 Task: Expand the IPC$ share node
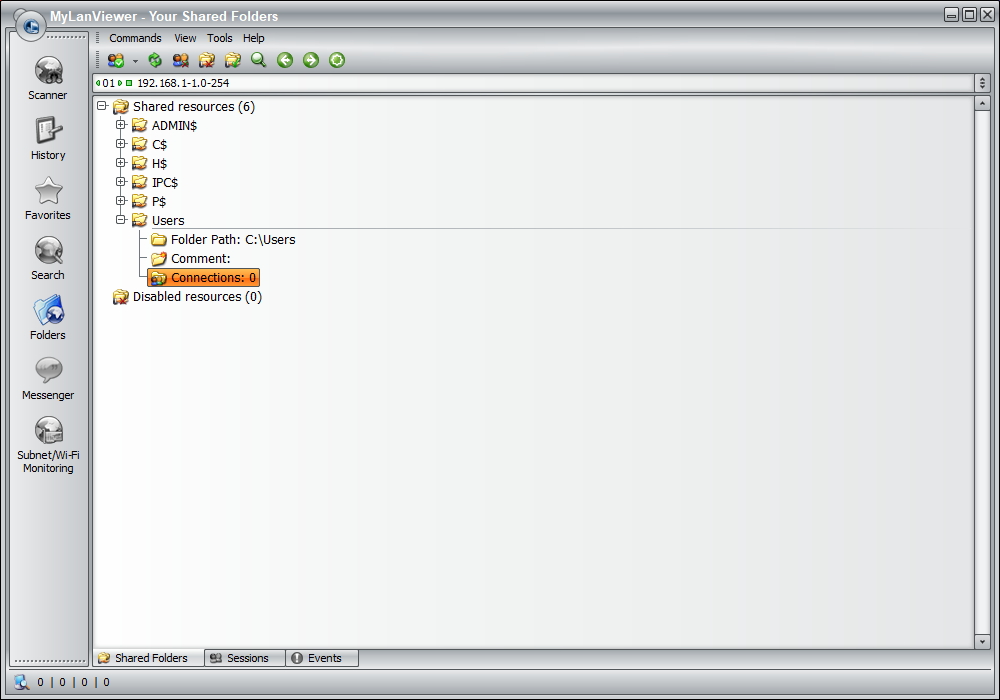(x=121, y=182)
